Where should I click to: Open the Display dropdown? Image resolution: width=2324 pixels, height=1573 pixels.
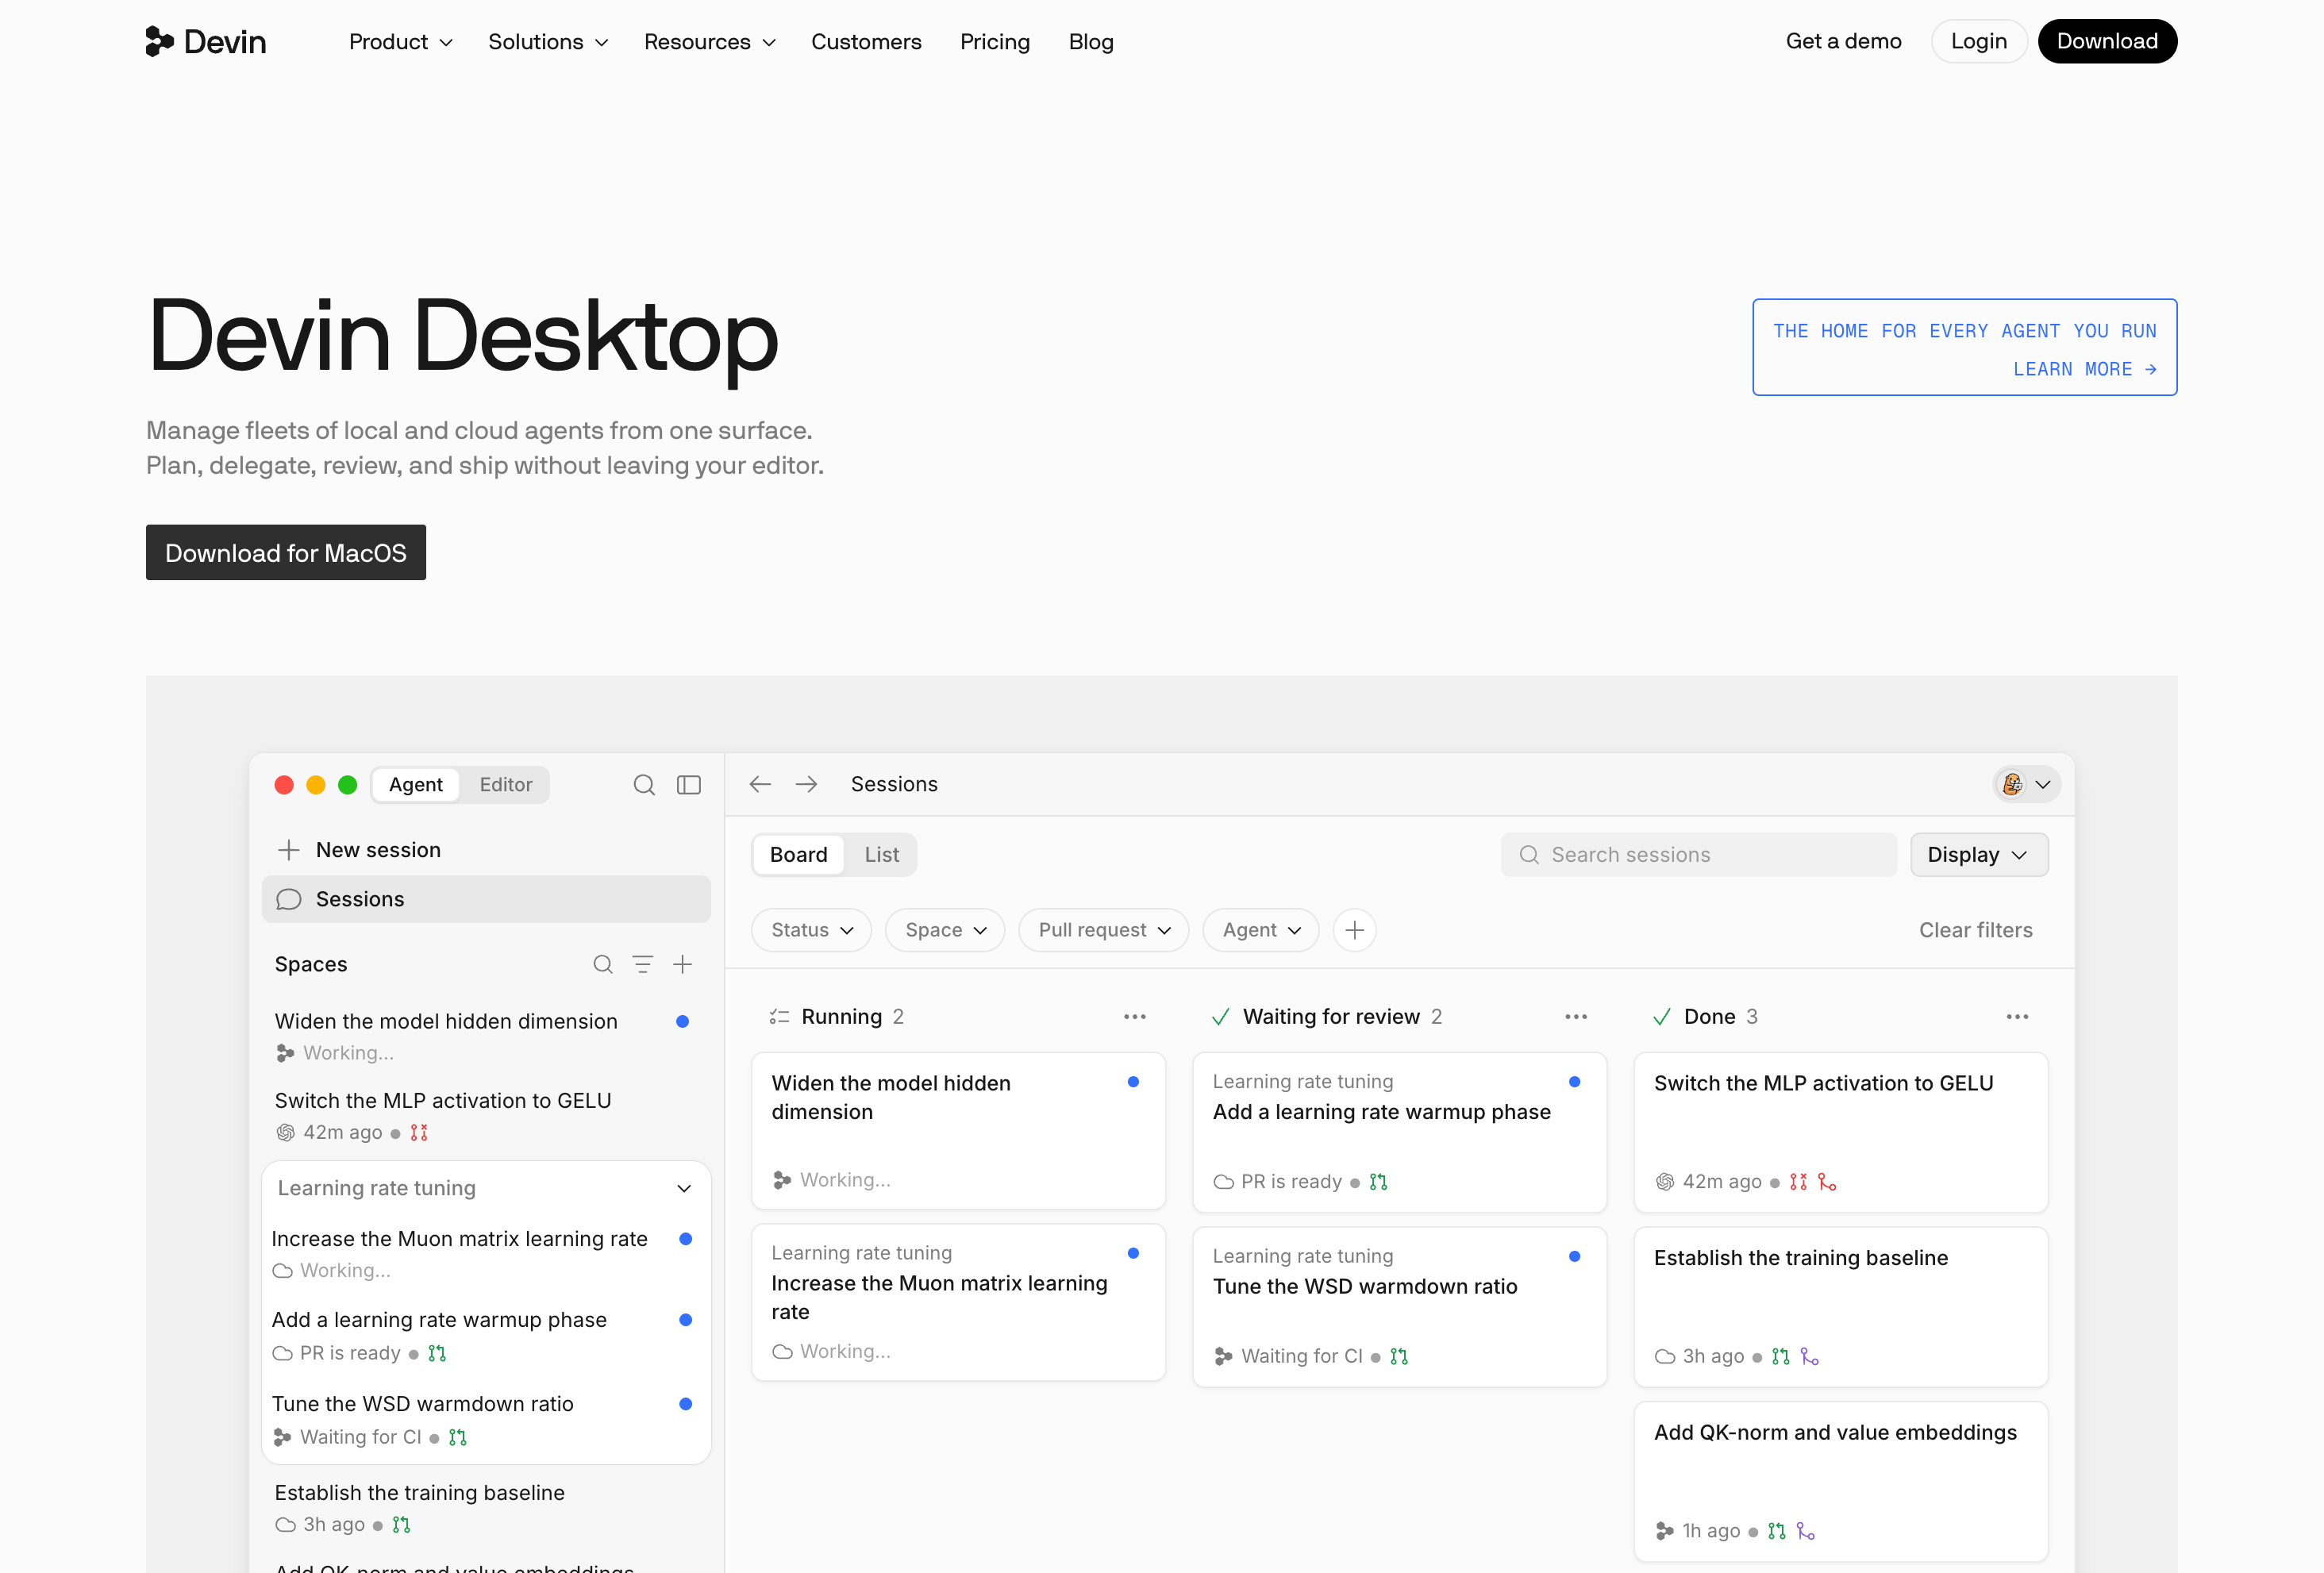tap(1979, 855)
